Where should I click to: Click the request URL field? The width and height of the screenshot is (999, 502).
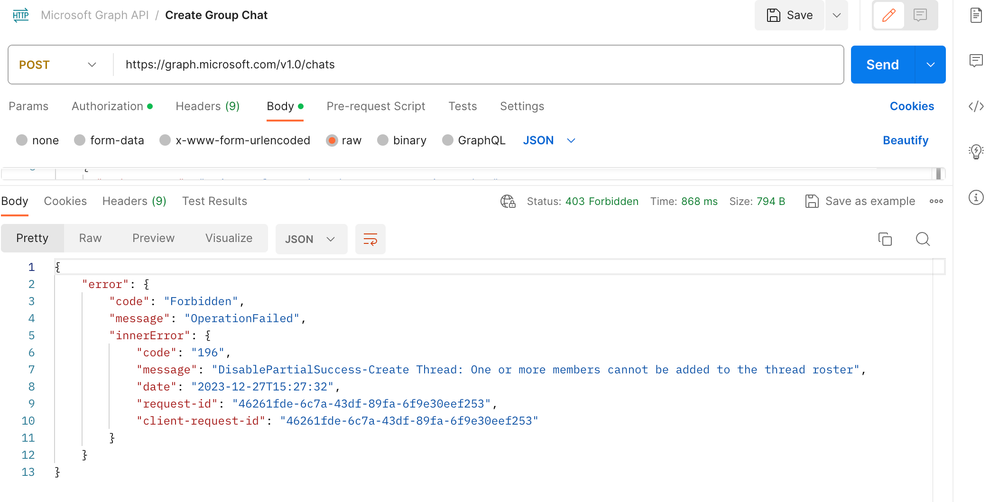tap(478, 64)
